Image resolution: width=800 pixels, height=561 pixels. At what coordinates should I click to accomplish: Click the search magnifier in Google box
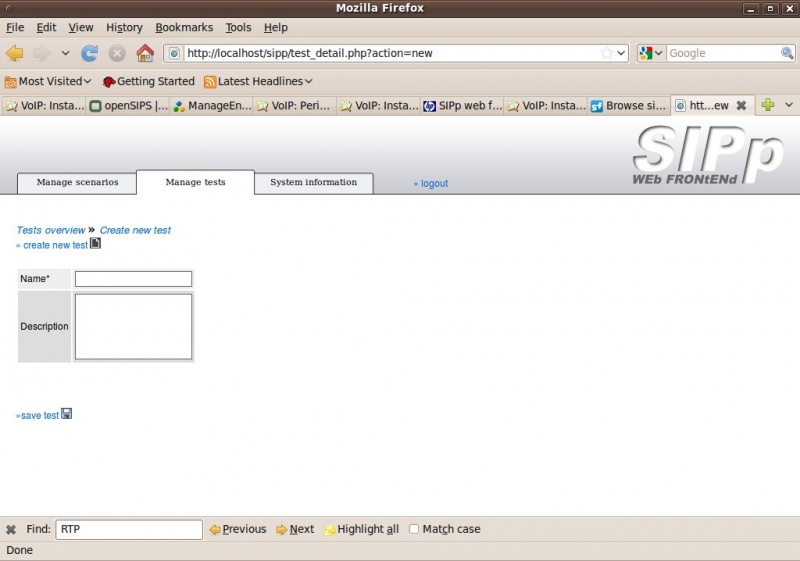(787, 53)
